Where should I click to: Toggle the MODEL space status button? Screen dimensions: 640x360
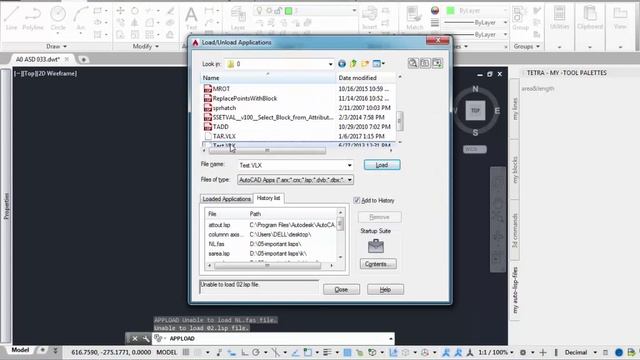pyautogui.click(x=167, y=352)
